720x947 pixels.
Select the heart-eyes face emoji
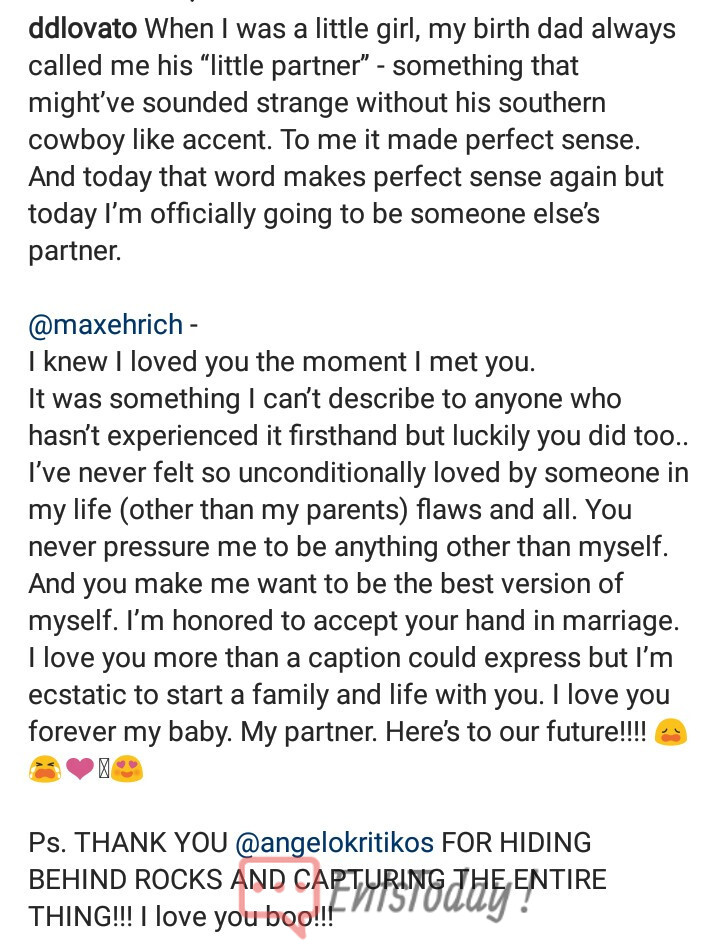point(127,769)
